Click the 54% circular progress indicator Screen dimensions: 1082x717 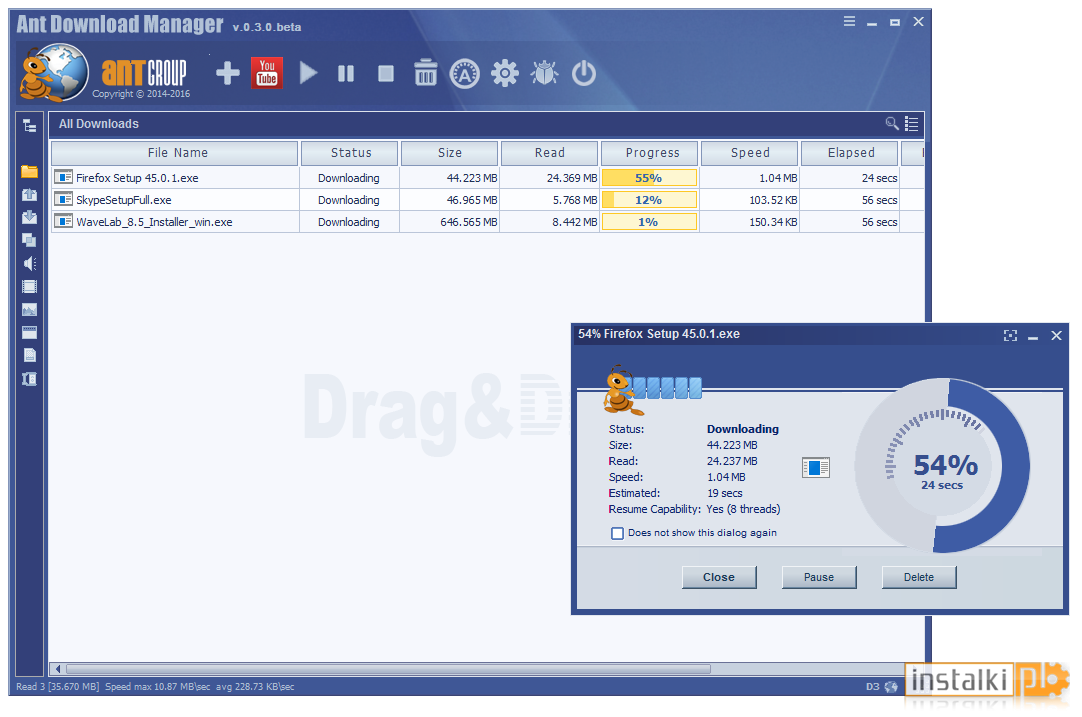click(x=943, y=466)
